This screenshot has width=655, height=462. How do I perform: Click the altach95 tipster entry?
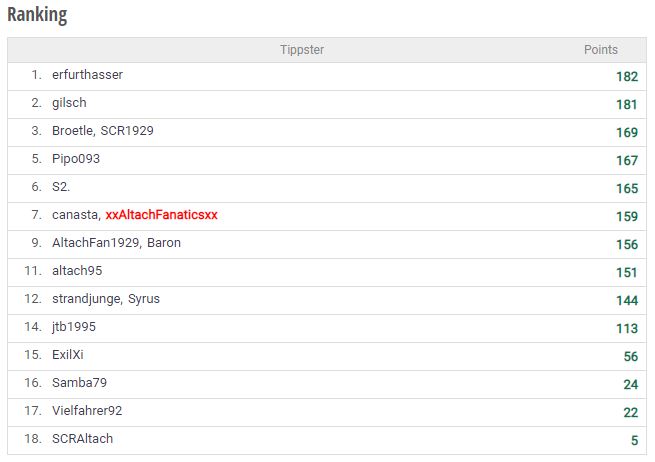click(77, 271)
